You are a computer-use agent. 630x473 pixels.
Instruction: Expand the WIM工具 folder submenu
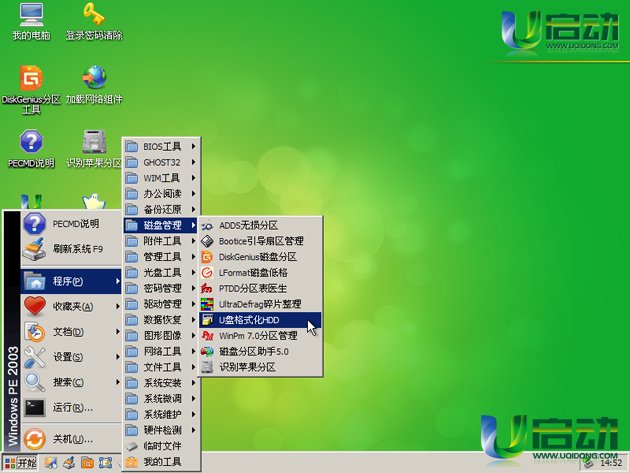coord(161,178)
